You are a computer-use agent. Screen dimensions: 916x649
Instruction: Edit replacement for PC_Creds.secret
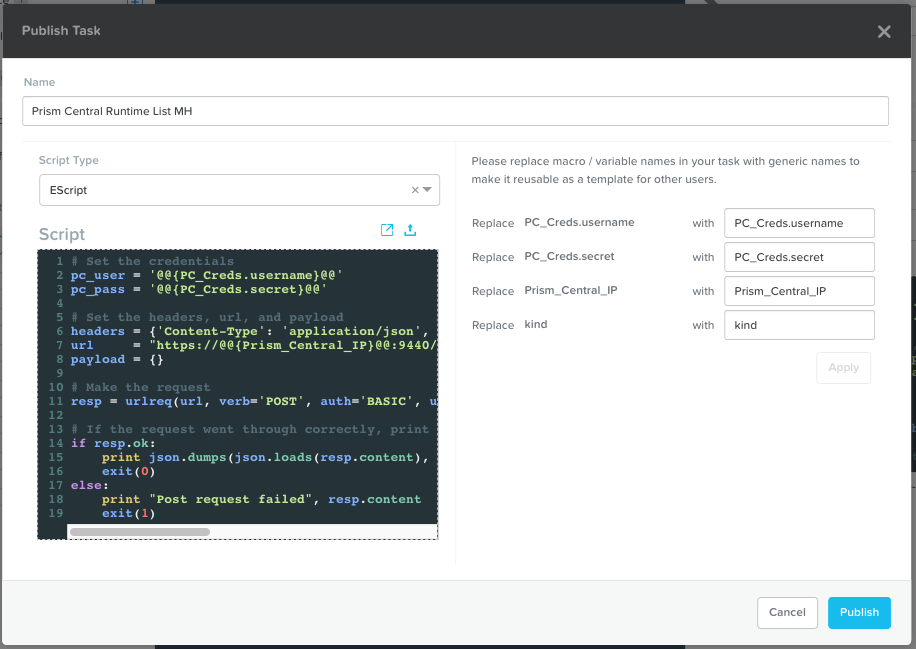(799, 257)
